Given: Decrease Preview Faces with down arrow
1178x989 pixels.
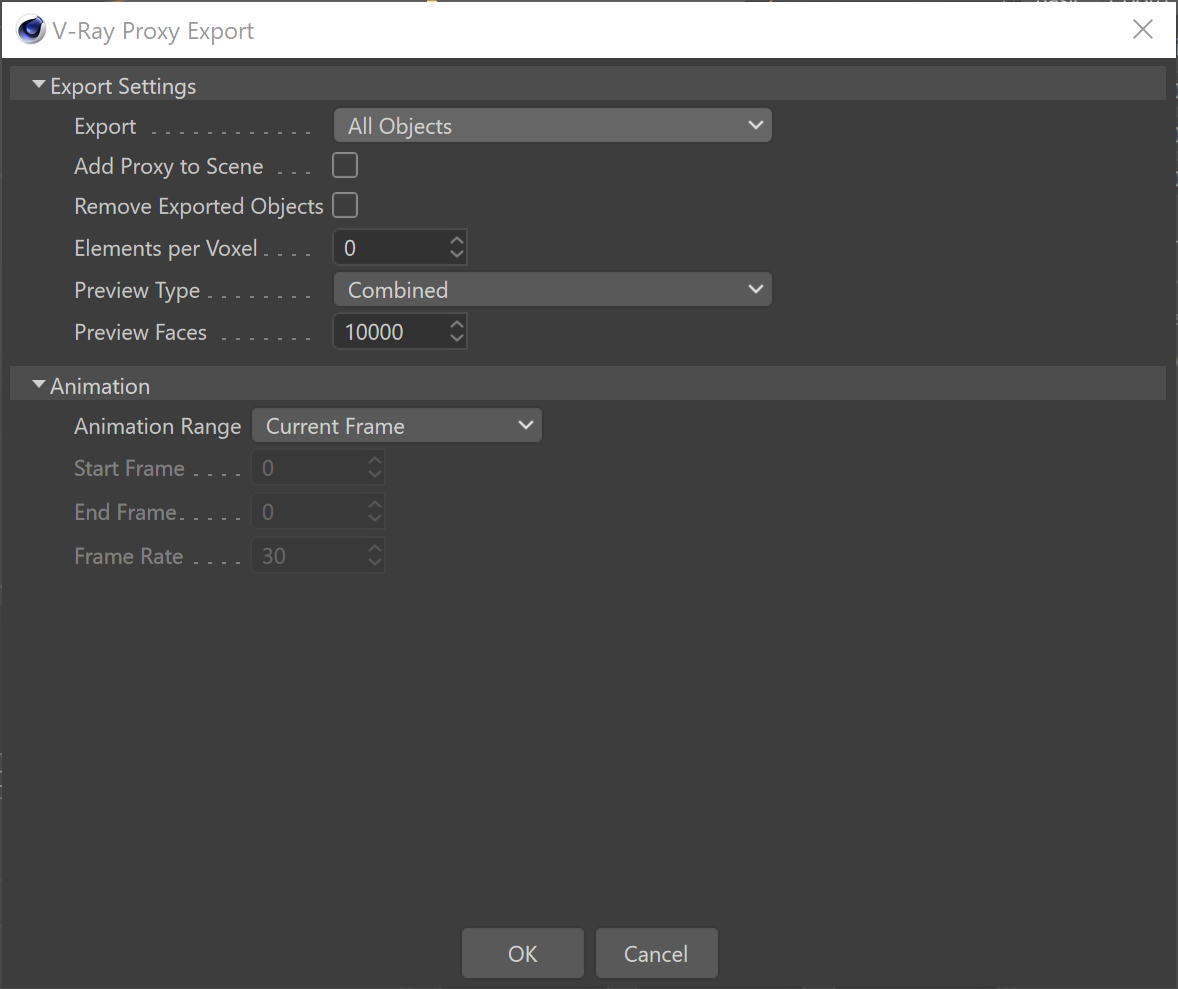Looking at the screenshot, I should pos(457,338).
